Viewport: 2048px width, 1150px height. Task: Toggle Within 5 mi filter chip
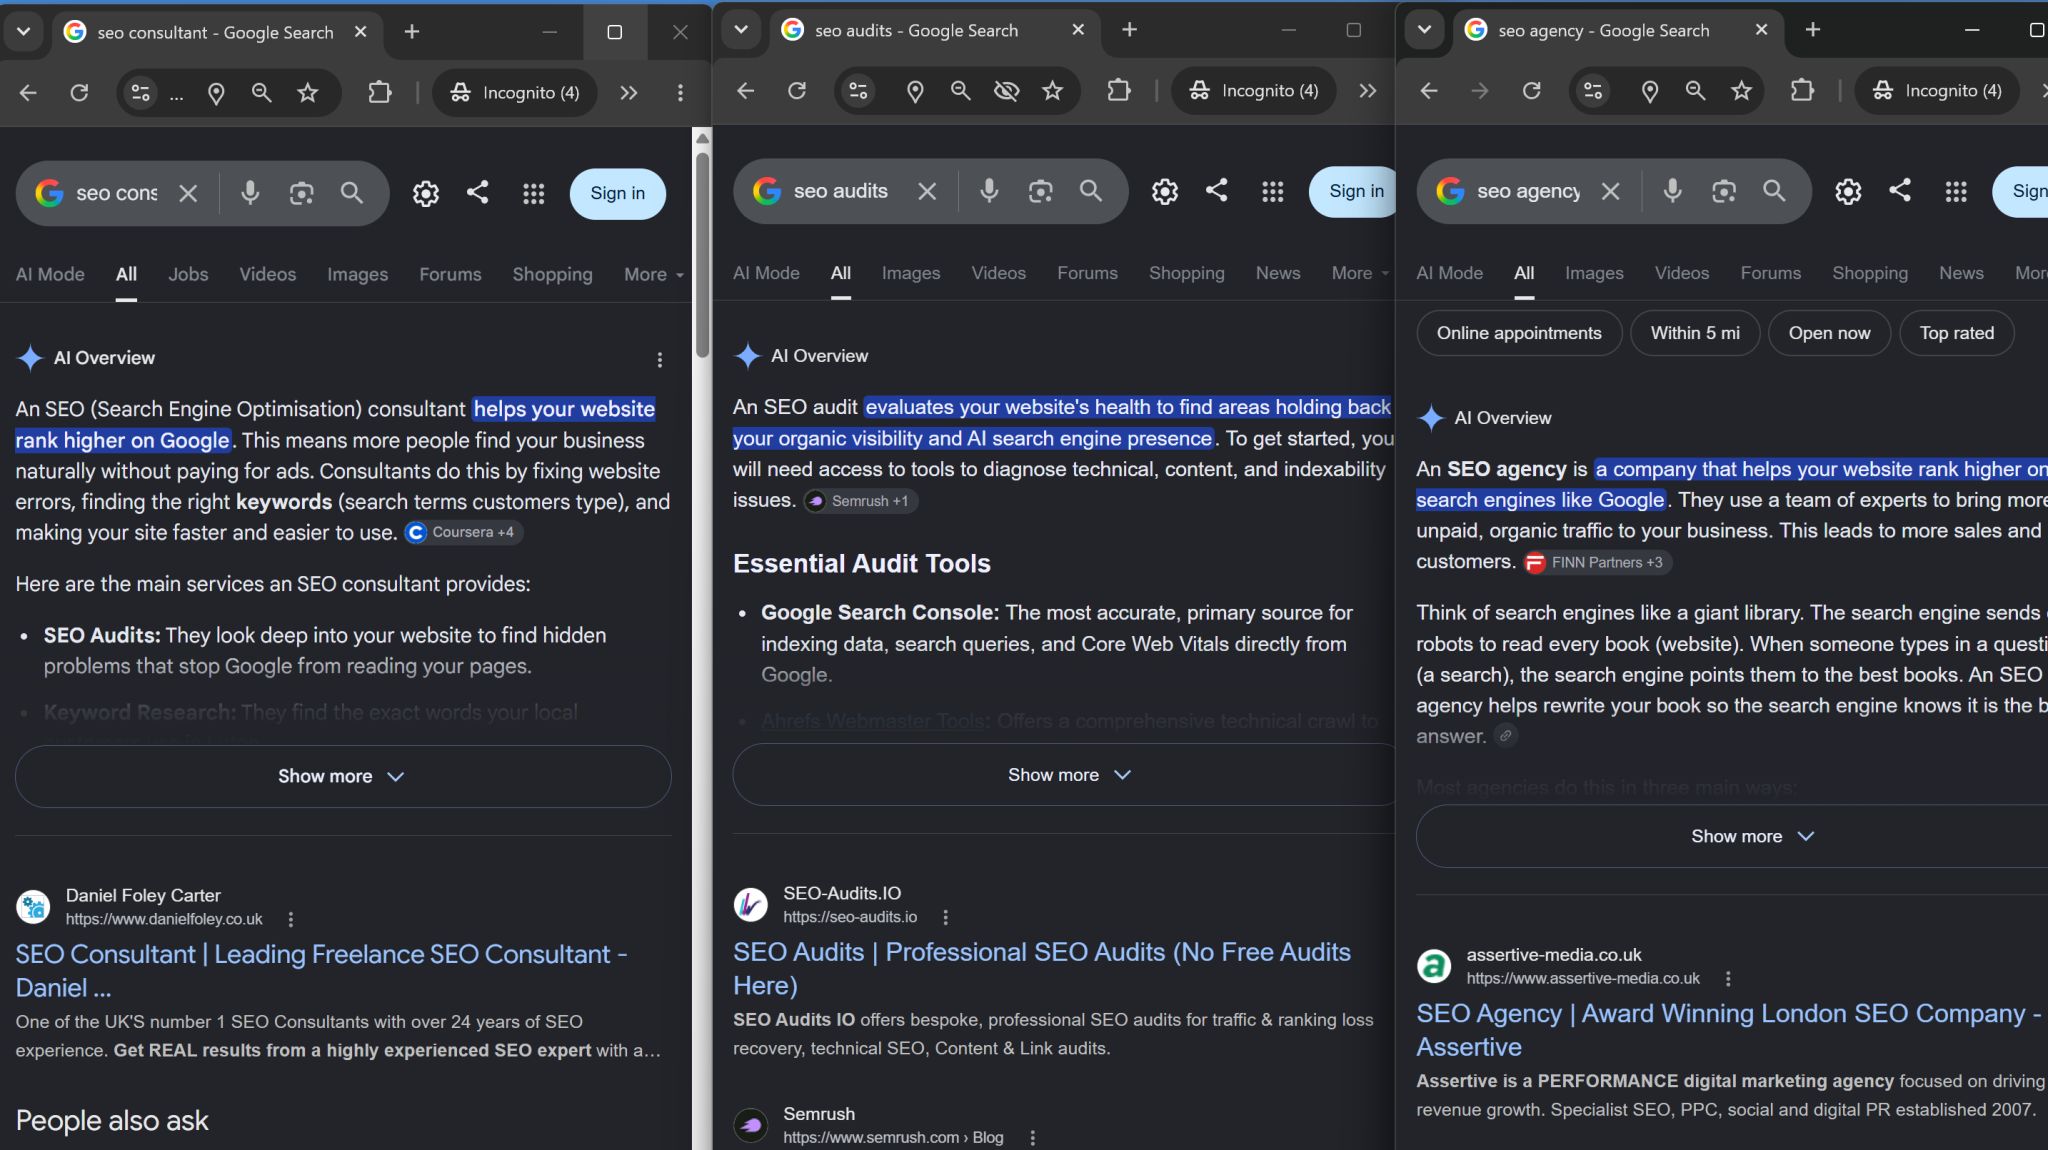click(x=1695, y=333)
